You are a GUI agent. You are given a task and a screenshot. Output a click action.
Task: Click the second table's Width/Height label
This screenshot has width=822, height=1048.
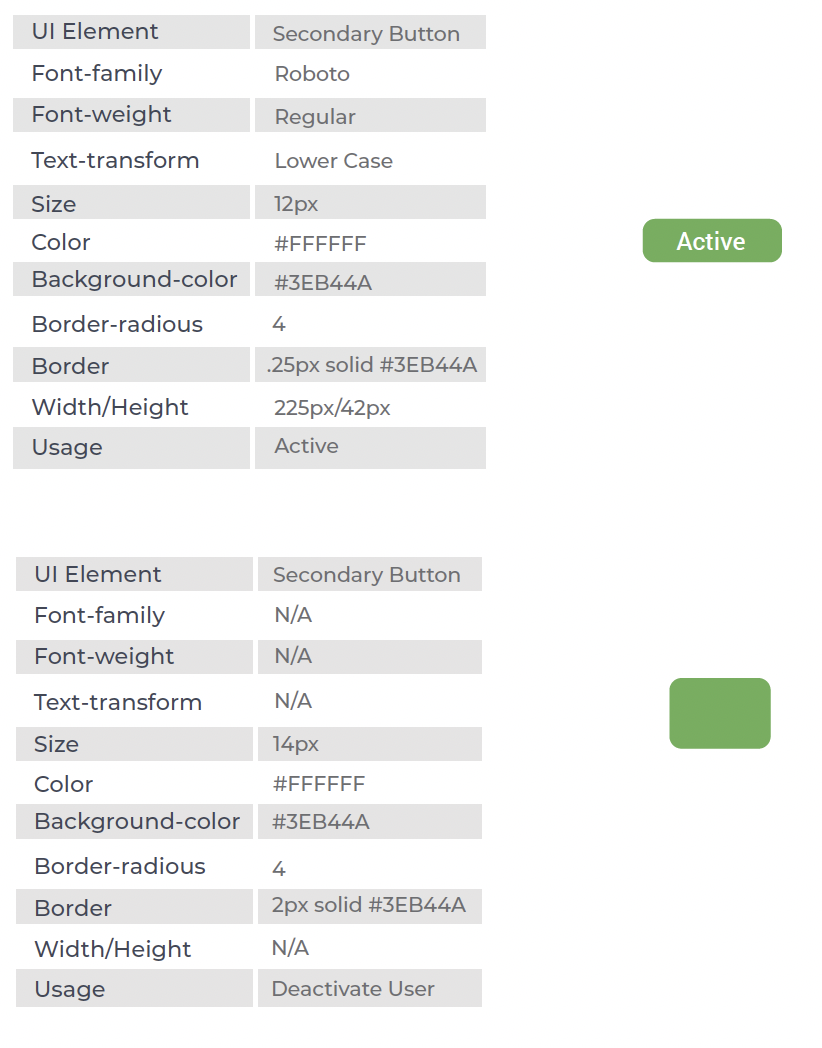click(112, 949)
